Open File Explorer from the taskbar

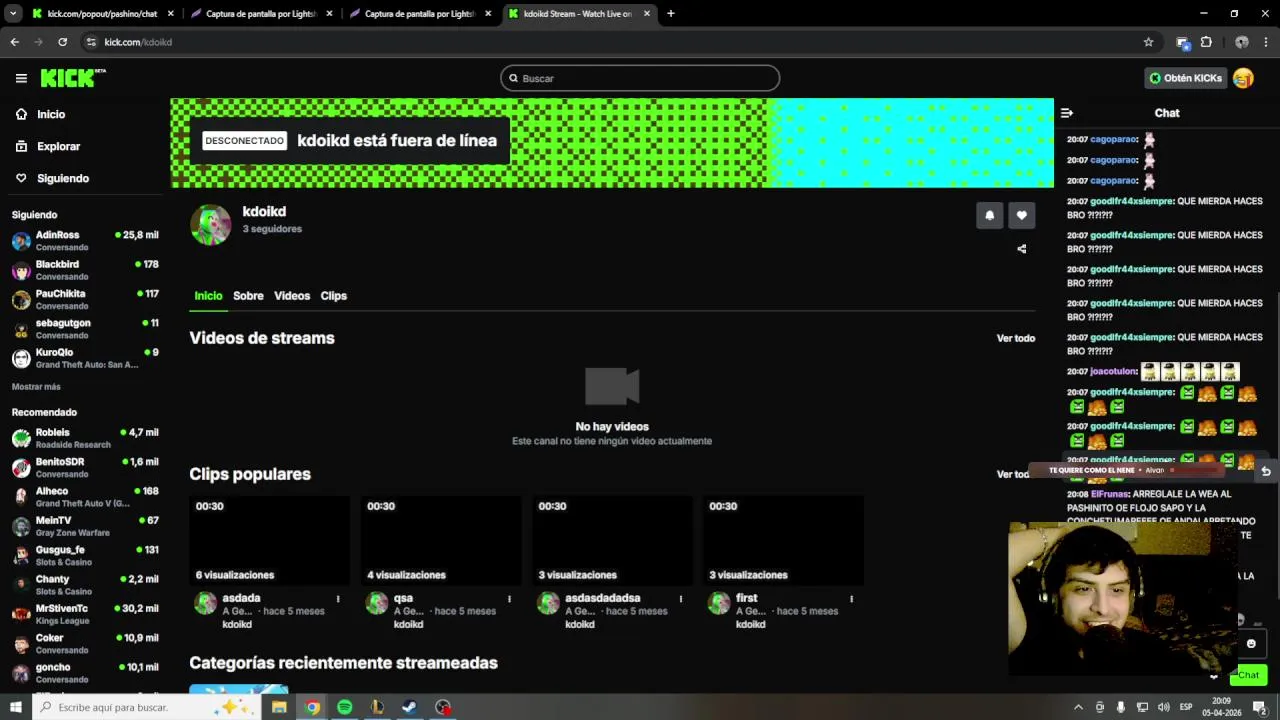click(279, 707)
